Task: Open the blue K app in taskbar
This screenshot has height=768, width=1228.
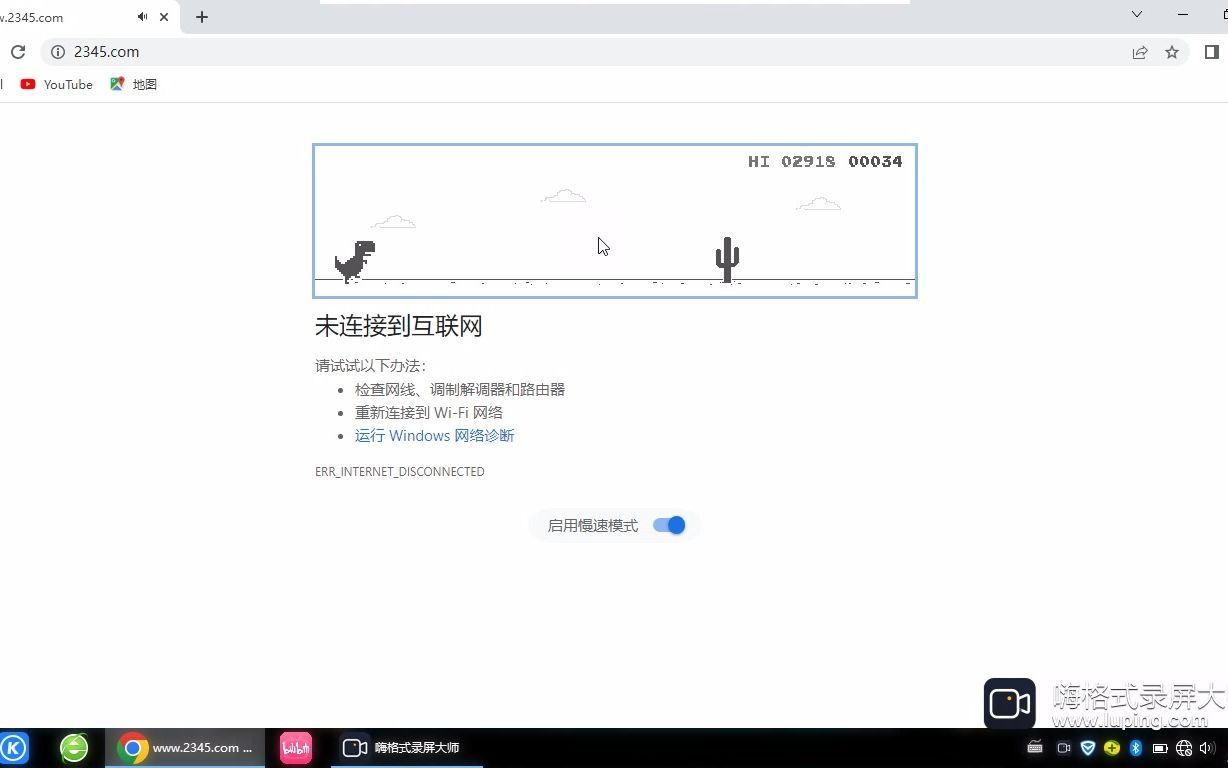Action: click(14, 748)
